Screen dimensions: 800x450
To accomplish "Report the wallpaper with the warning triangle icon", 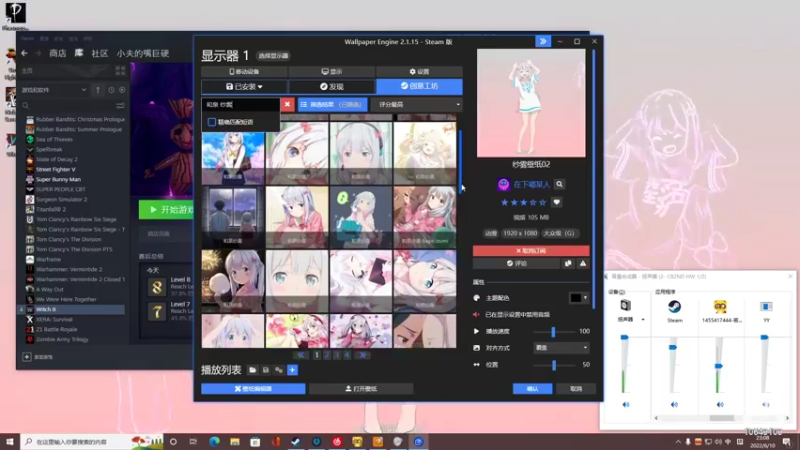I will tap(583, 263).
